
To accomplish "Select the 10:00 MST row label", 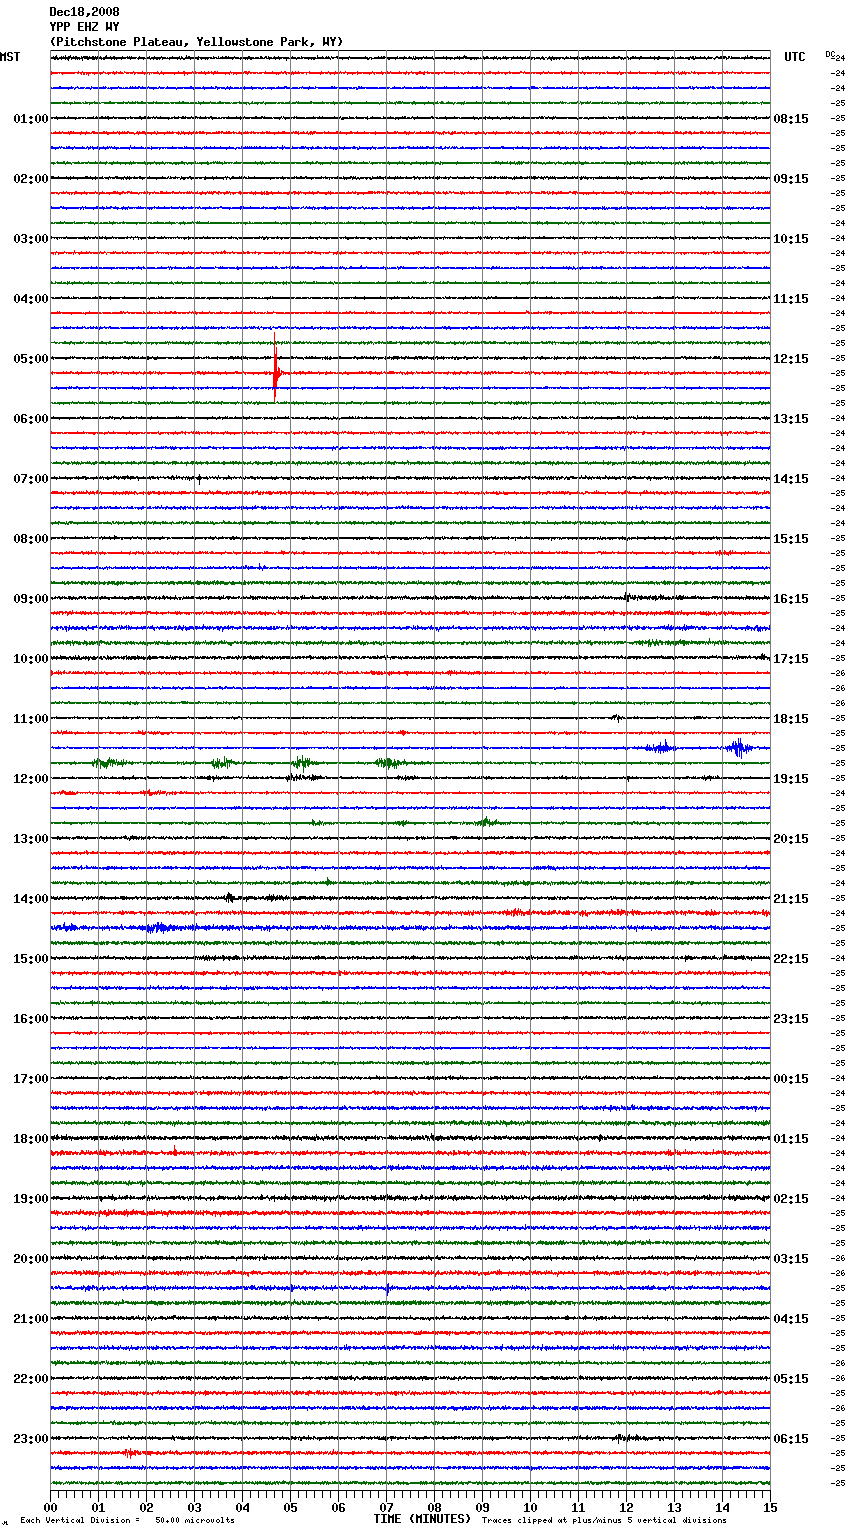I will 31,659.
